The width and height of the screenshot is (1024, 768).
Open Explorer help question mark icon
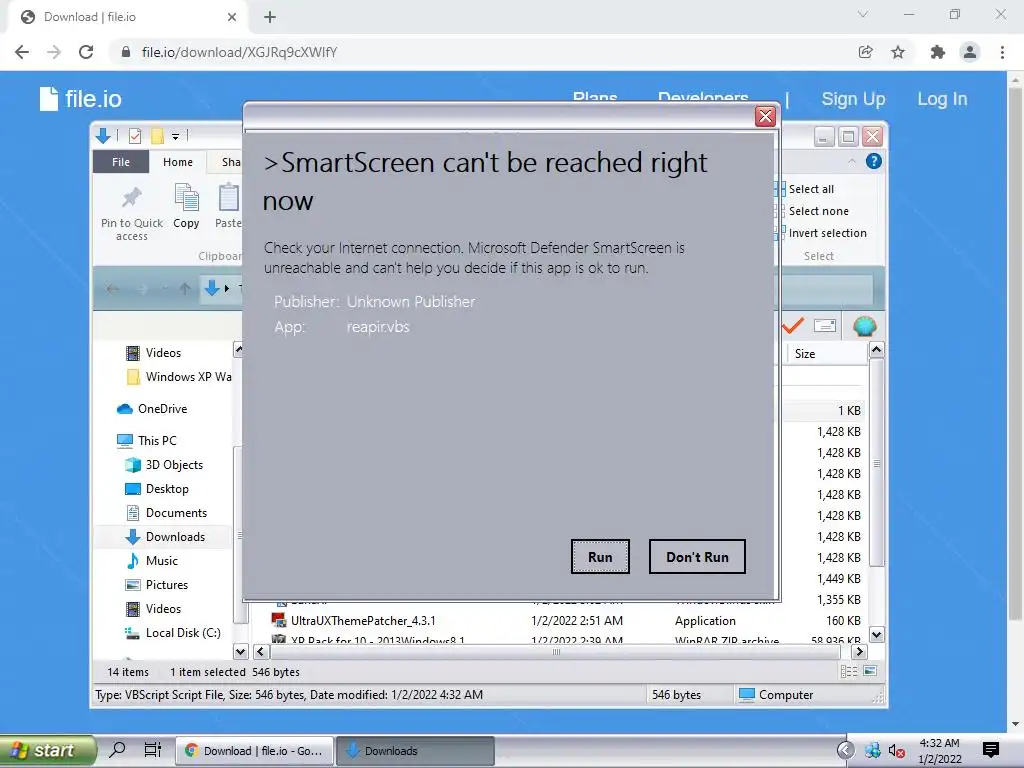(x=873, y=161)
